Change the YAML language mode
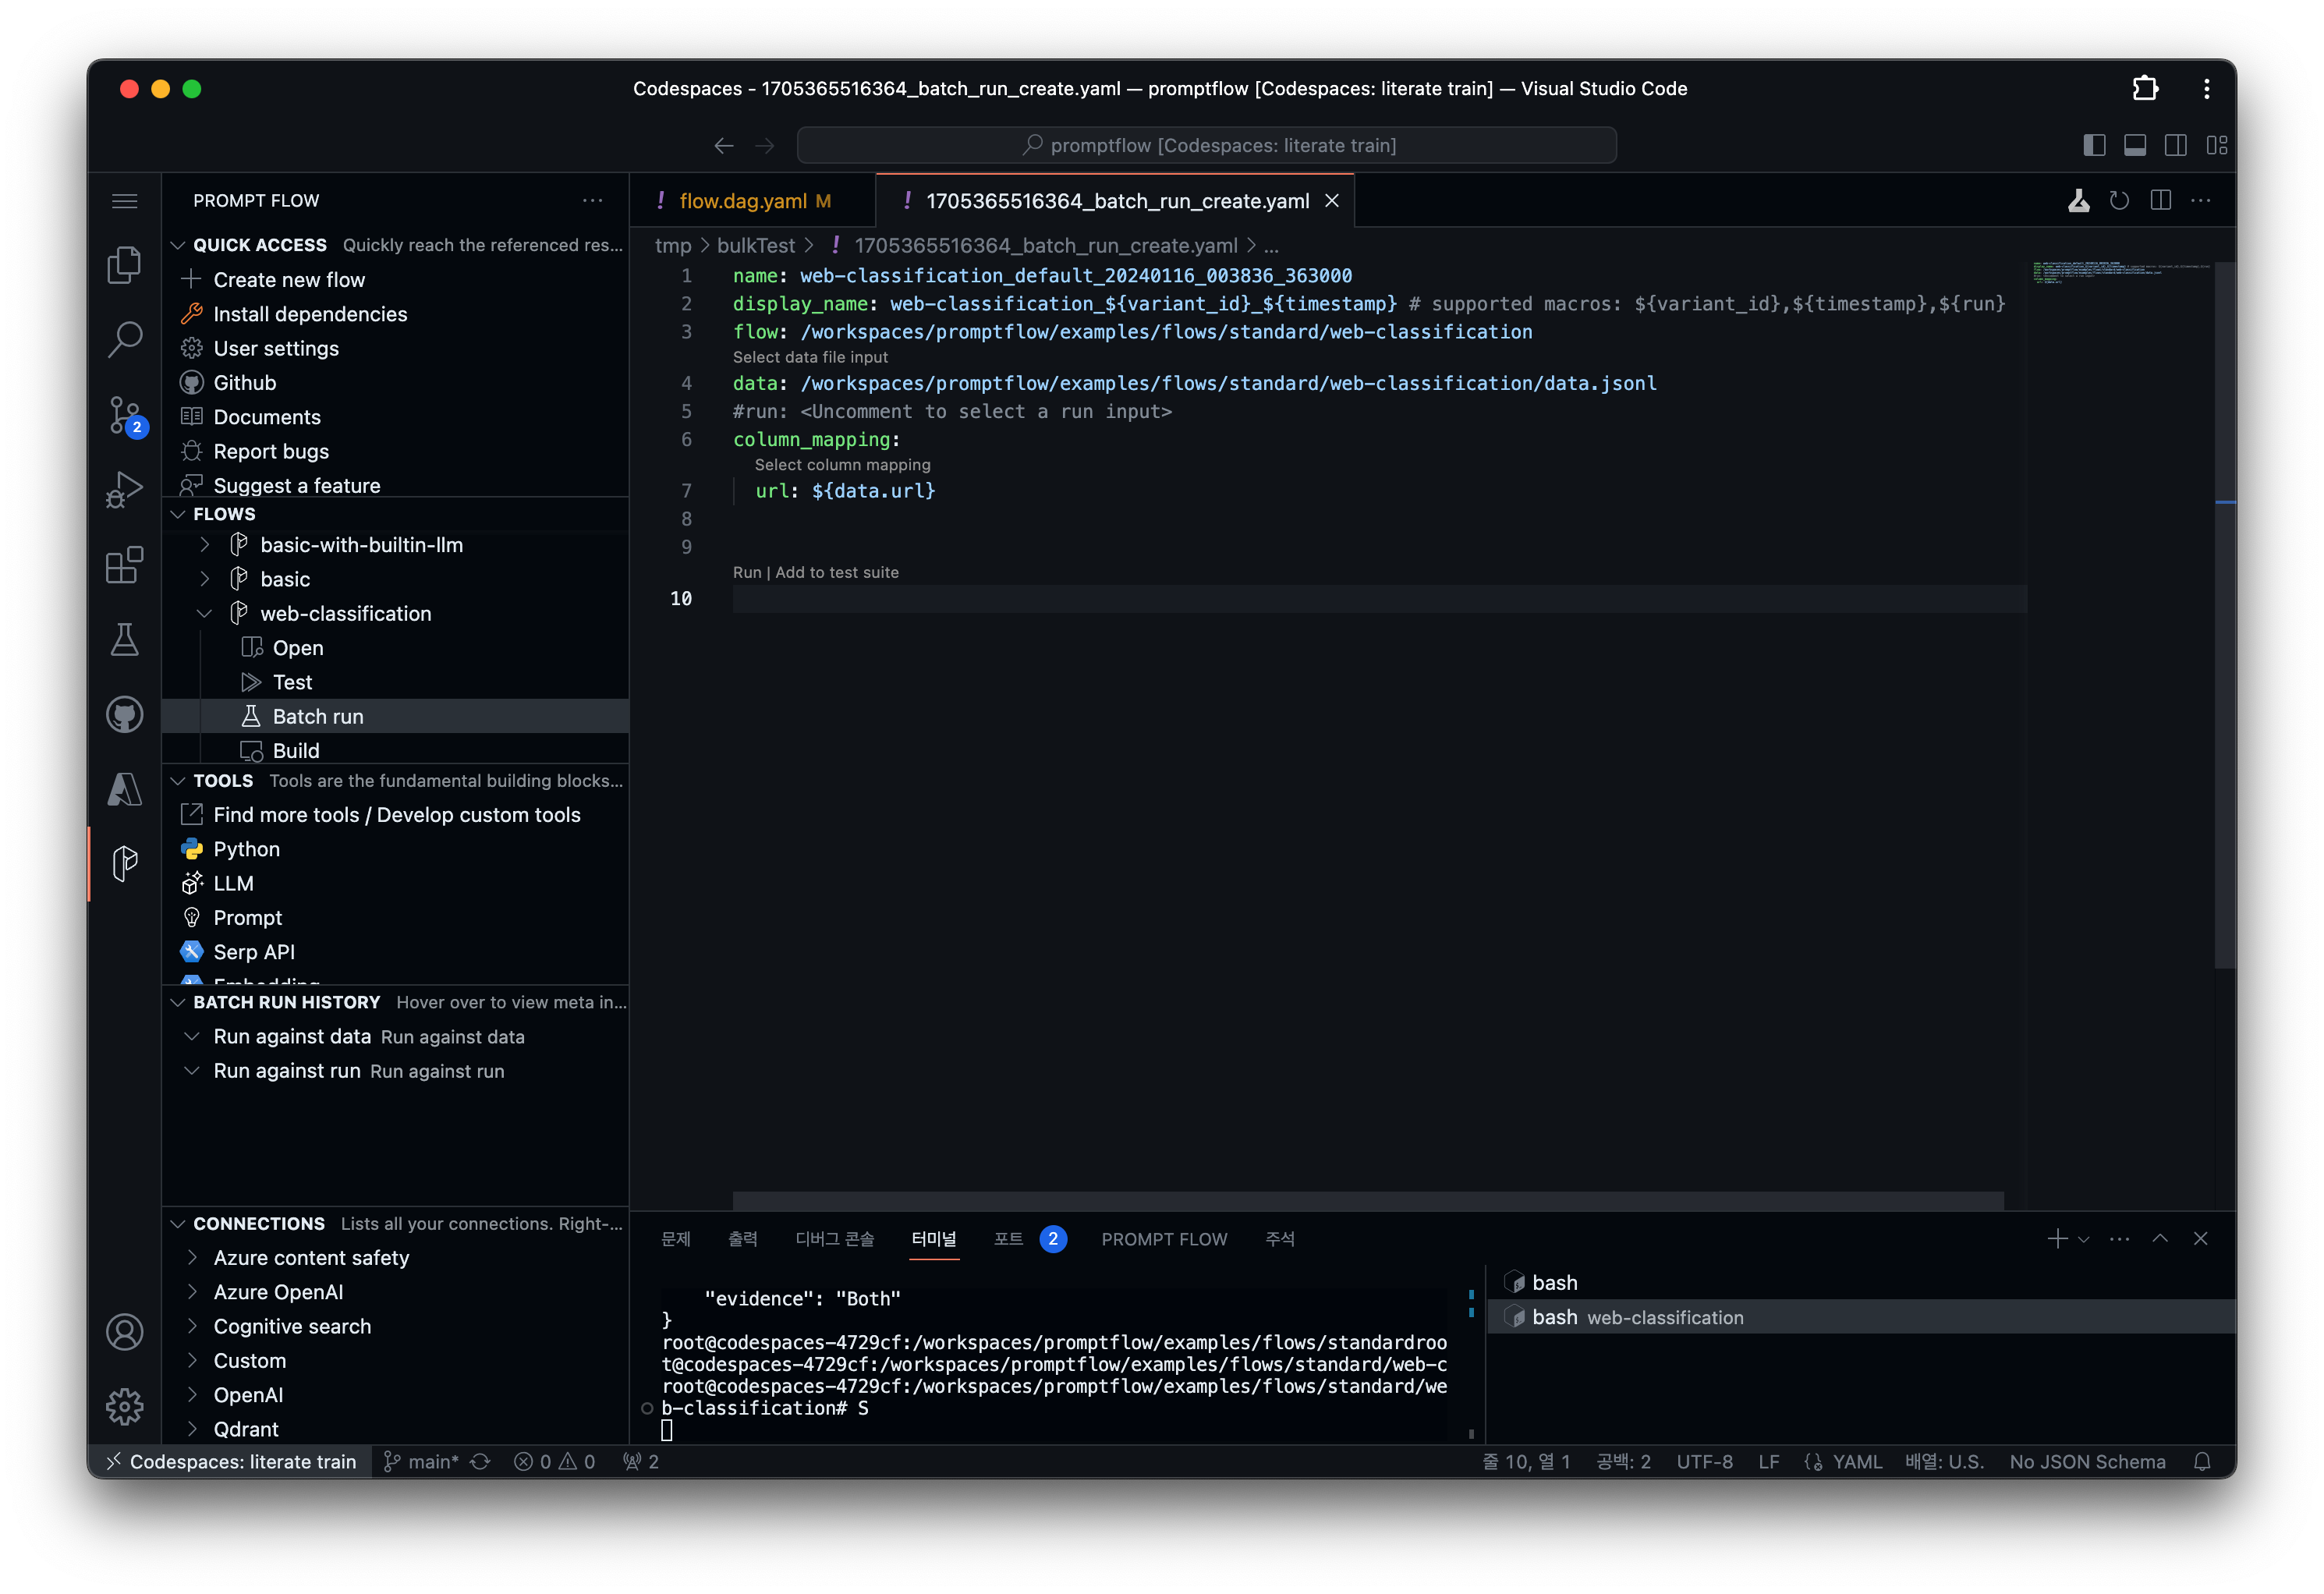 (1857, 1462)
